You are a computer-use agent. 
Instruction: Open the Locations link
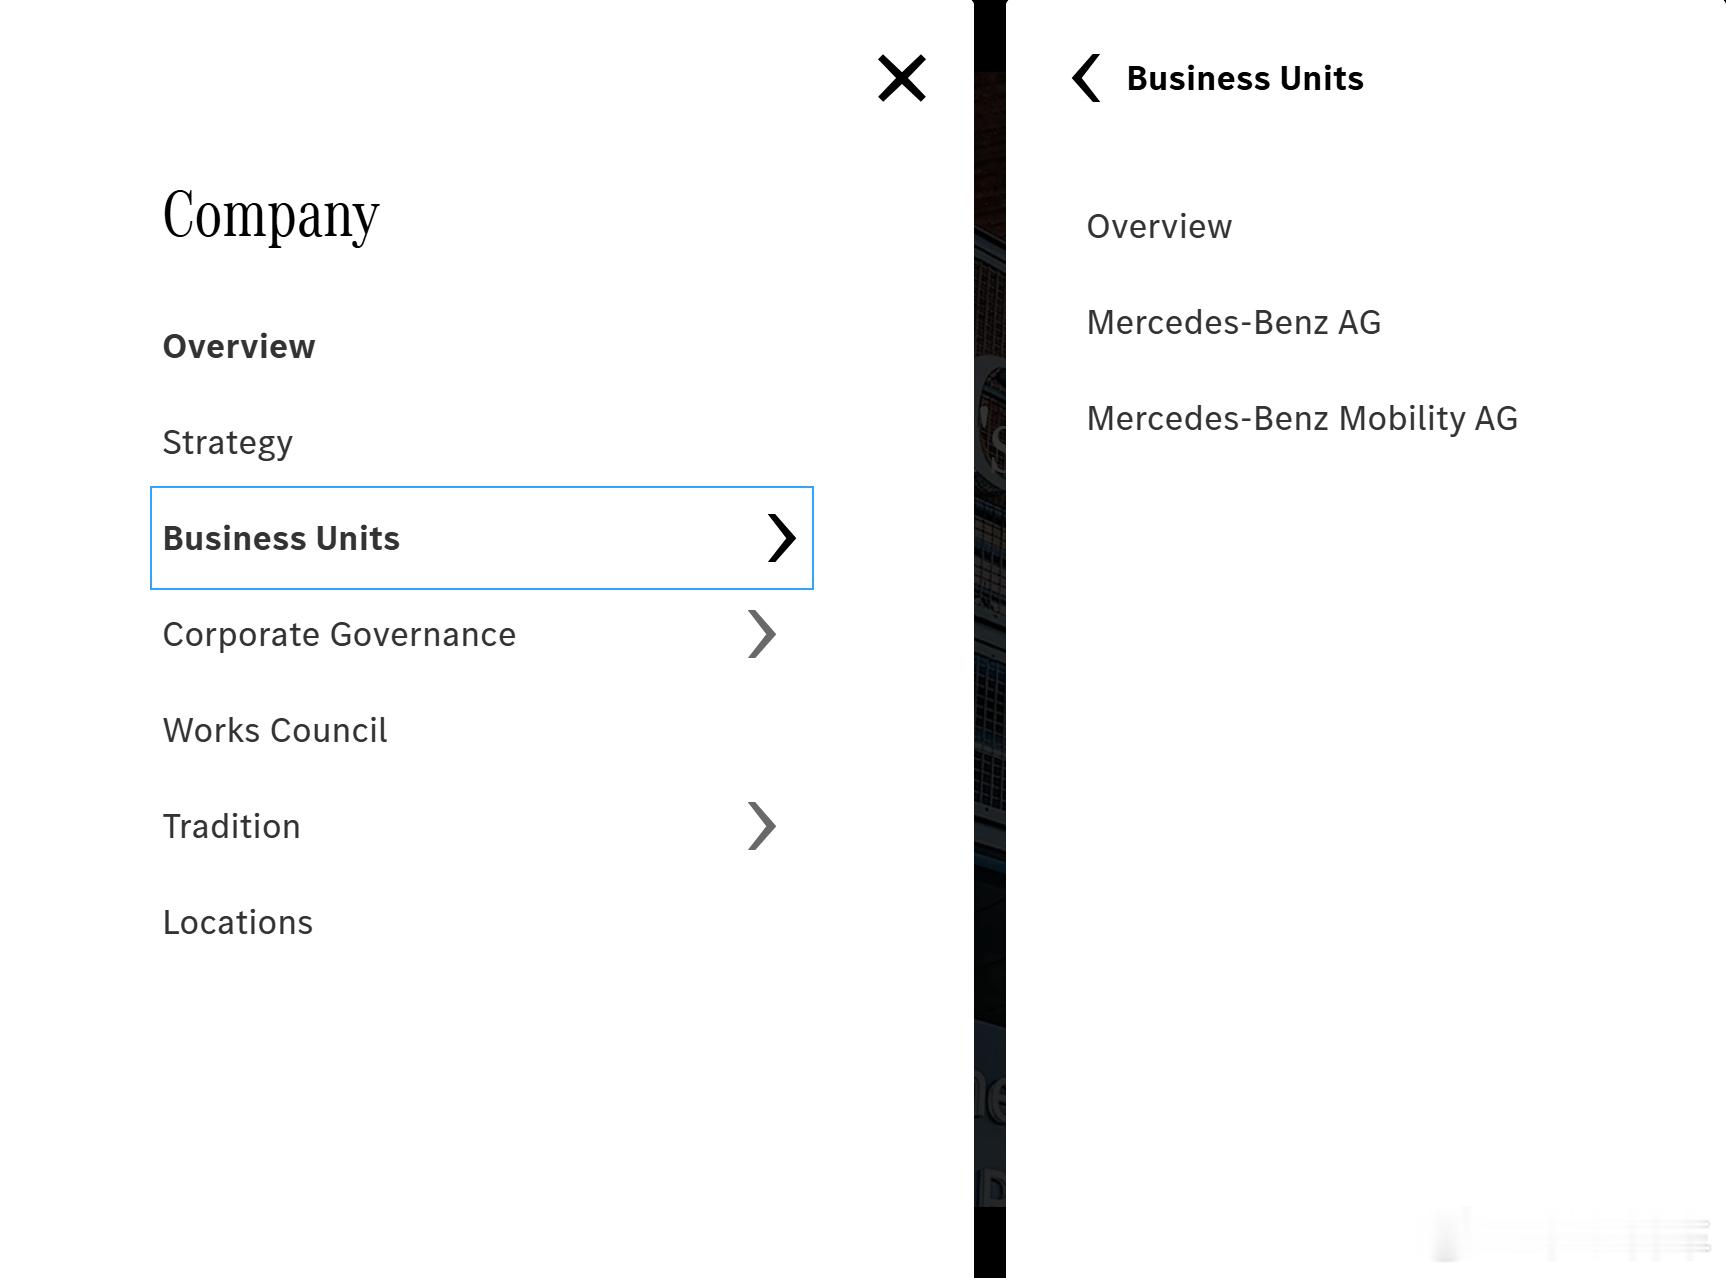(238, 922)
